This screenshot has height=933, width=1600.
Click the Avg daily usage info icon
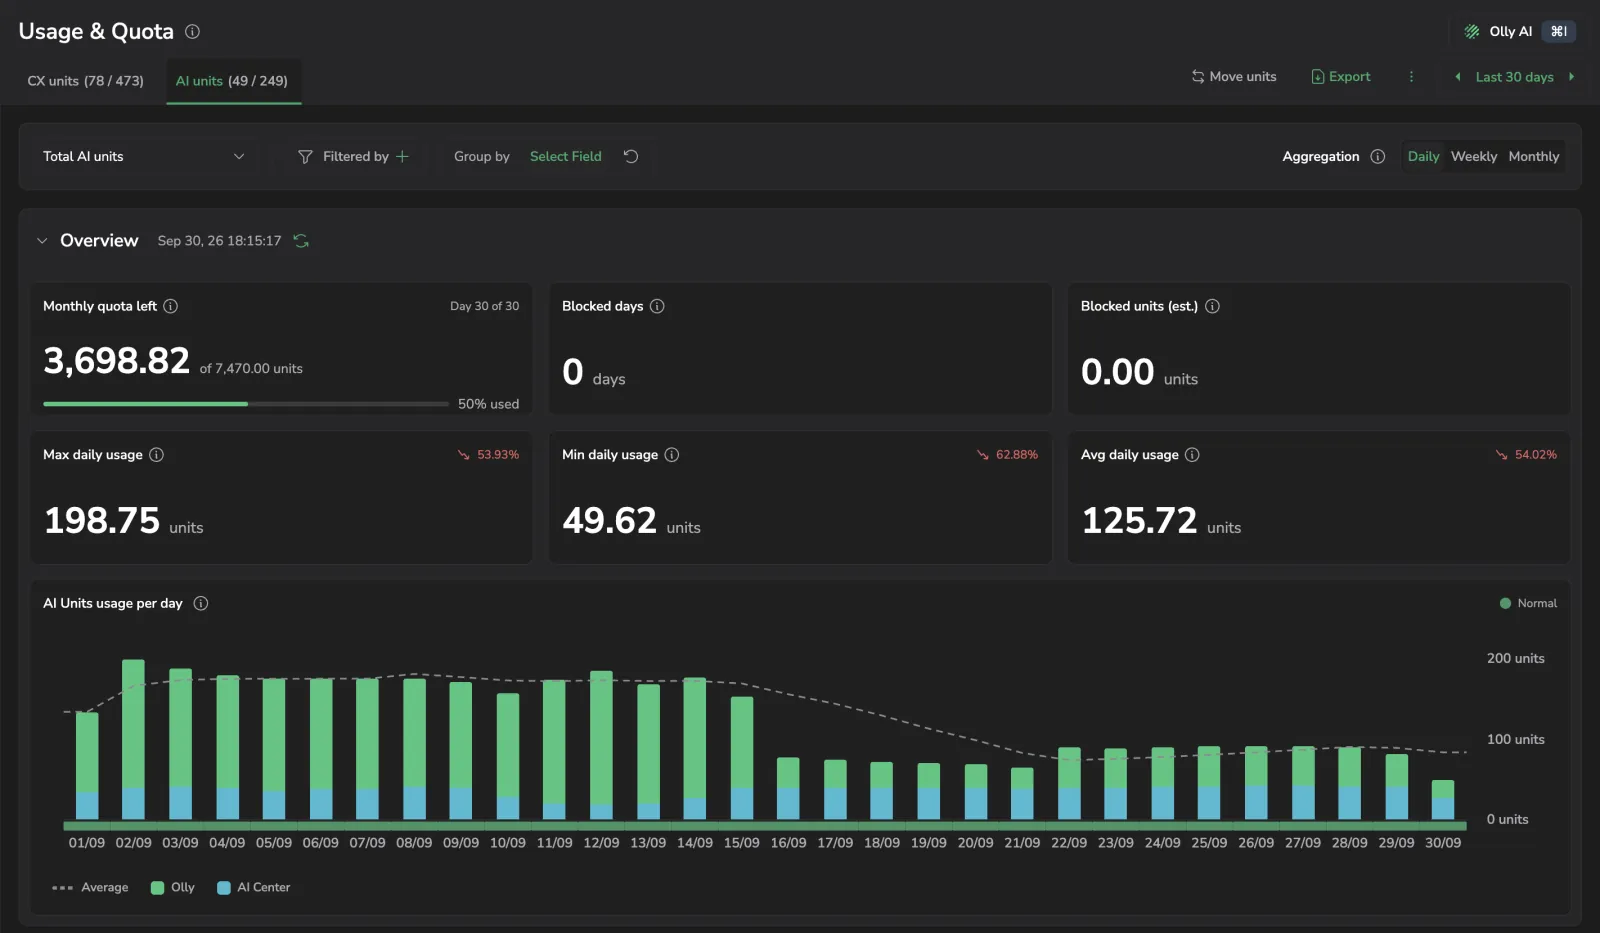pyautogui.click(x=1192, y=455)
